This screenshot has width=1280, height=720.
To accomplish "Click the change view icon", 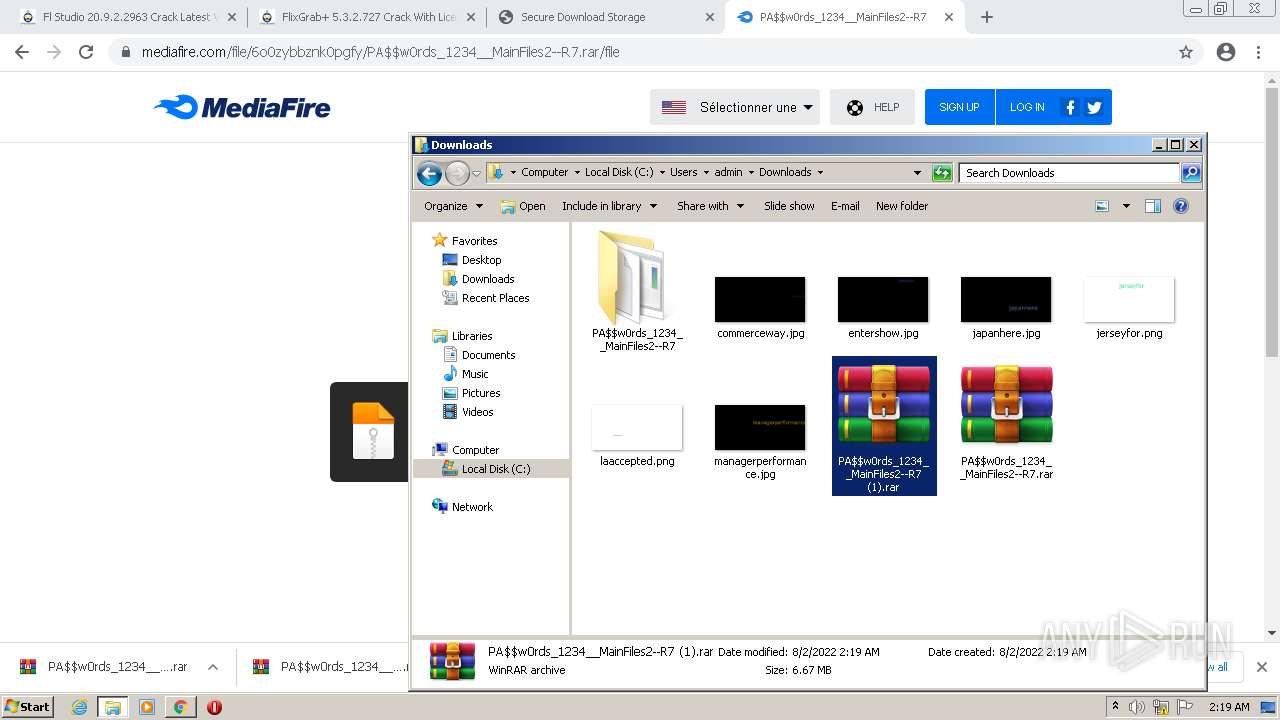I will click(x=1102, y=206).
